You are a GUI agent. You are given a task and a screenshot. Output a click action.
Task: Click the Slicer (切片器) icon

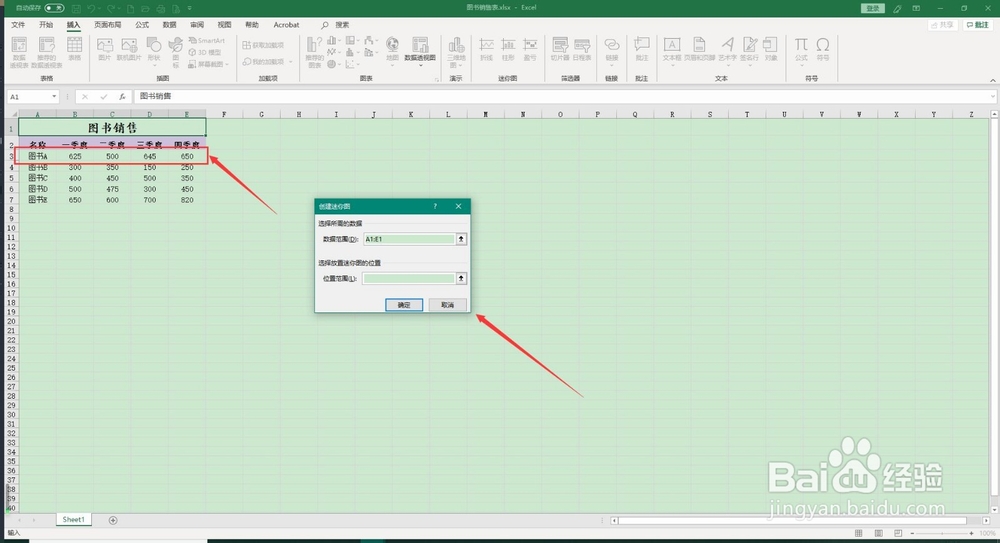(x=560, y=49)
